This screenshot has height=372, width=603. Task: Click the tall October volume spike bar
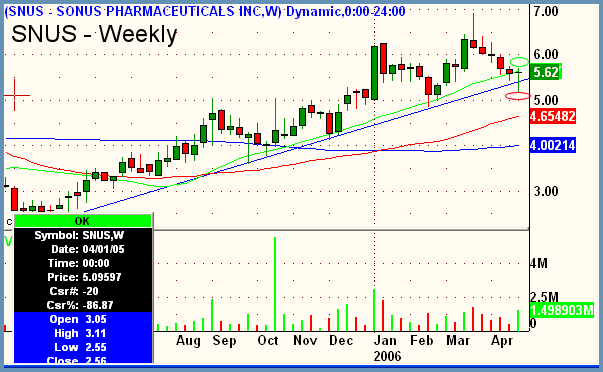(x=275, y=284)
